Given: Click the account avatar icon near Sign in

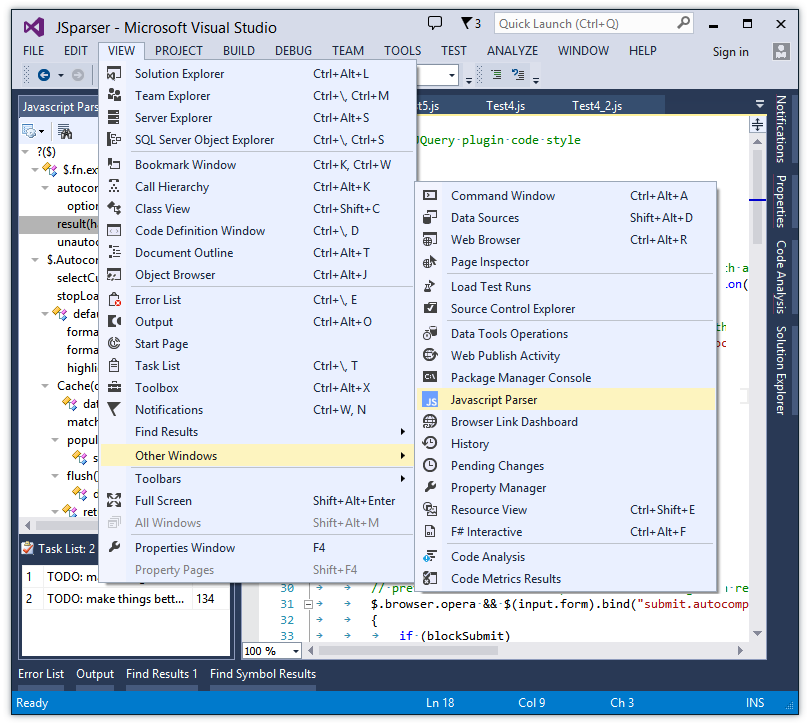Looking at the screenshot, I should point(781,51).
